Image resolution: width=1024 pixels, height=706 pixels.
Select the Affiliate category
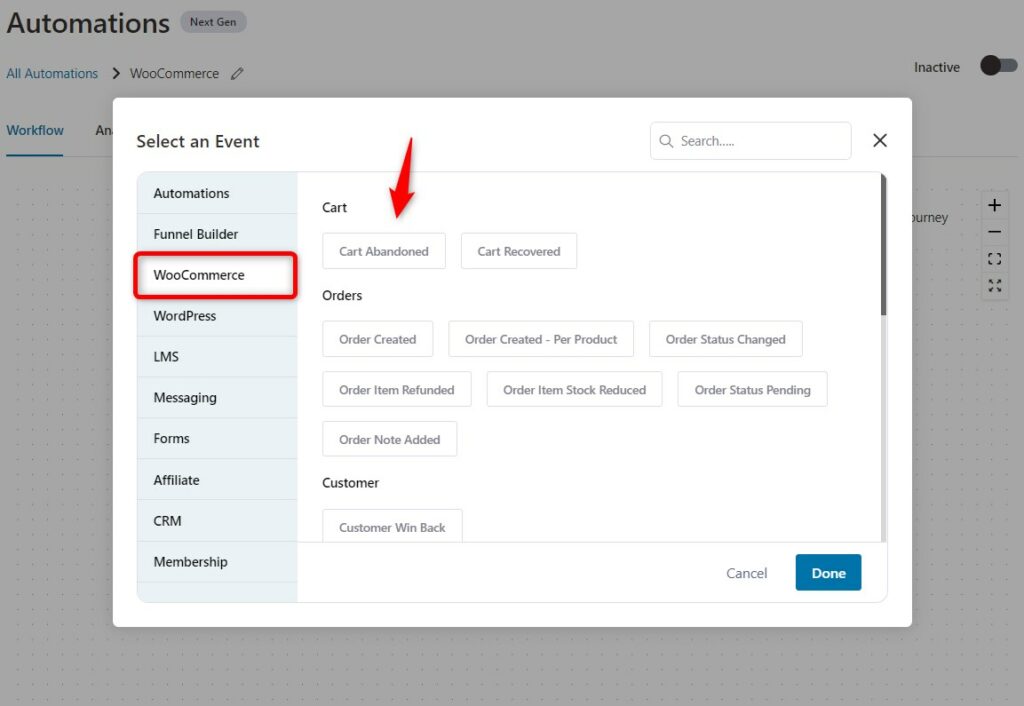coord(217,479)
